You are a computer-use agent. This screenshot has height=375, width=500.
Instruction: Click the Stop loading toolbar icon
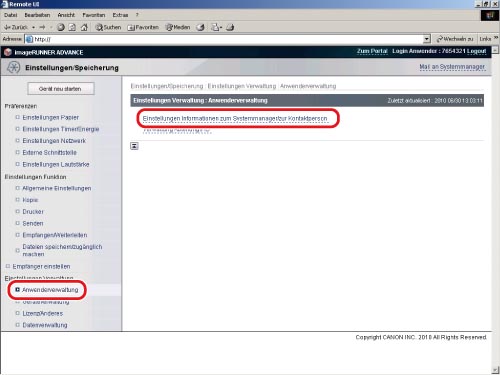(x=61, y=27)
